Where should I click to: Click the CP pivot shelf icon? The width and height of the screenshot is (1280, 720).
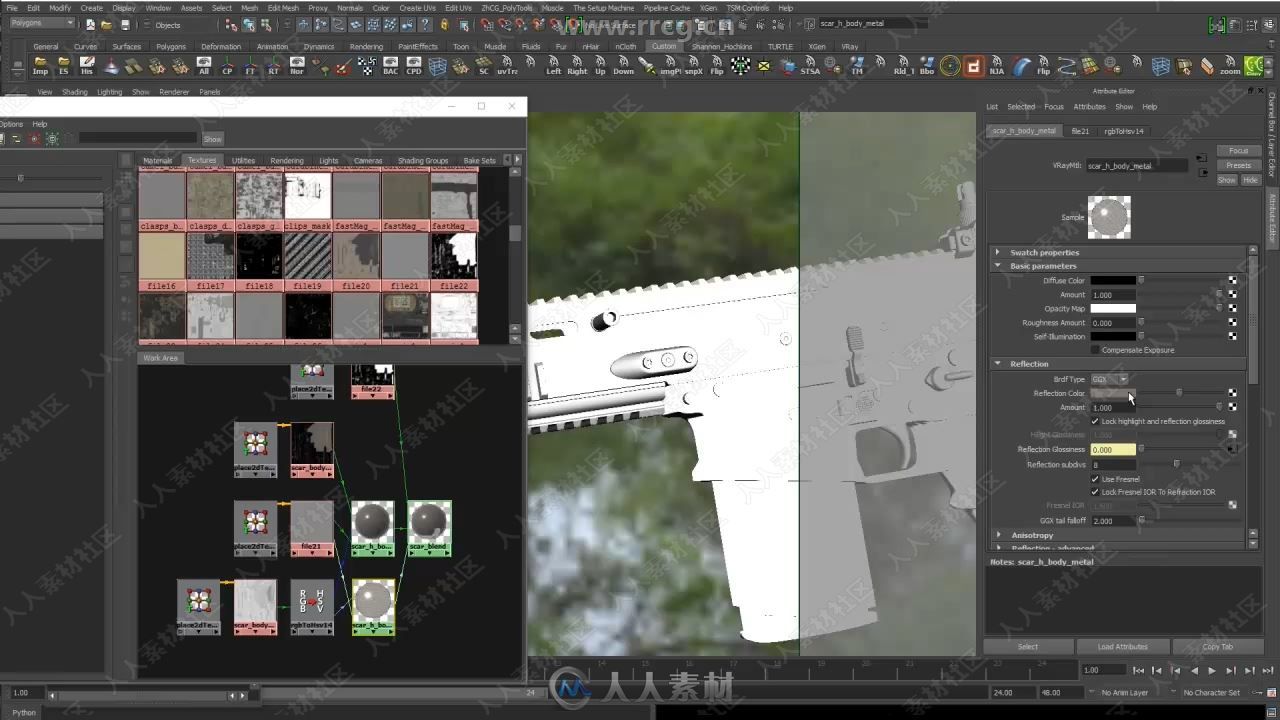(227, 66)
